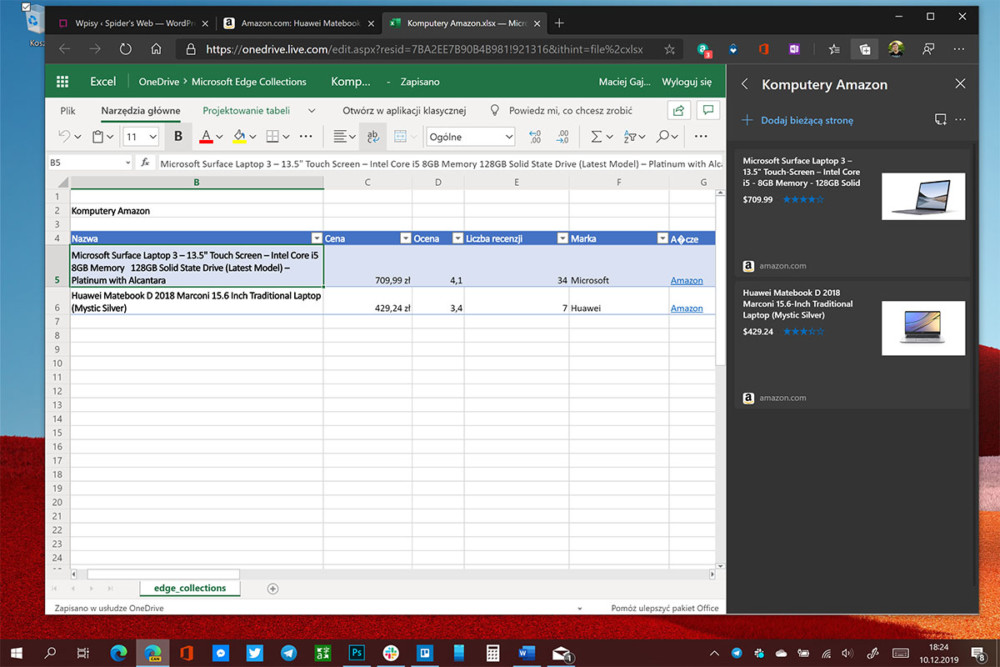Add a new sheet with plus icon
This screenshot has height=667, width=1000.
(272, 589)
